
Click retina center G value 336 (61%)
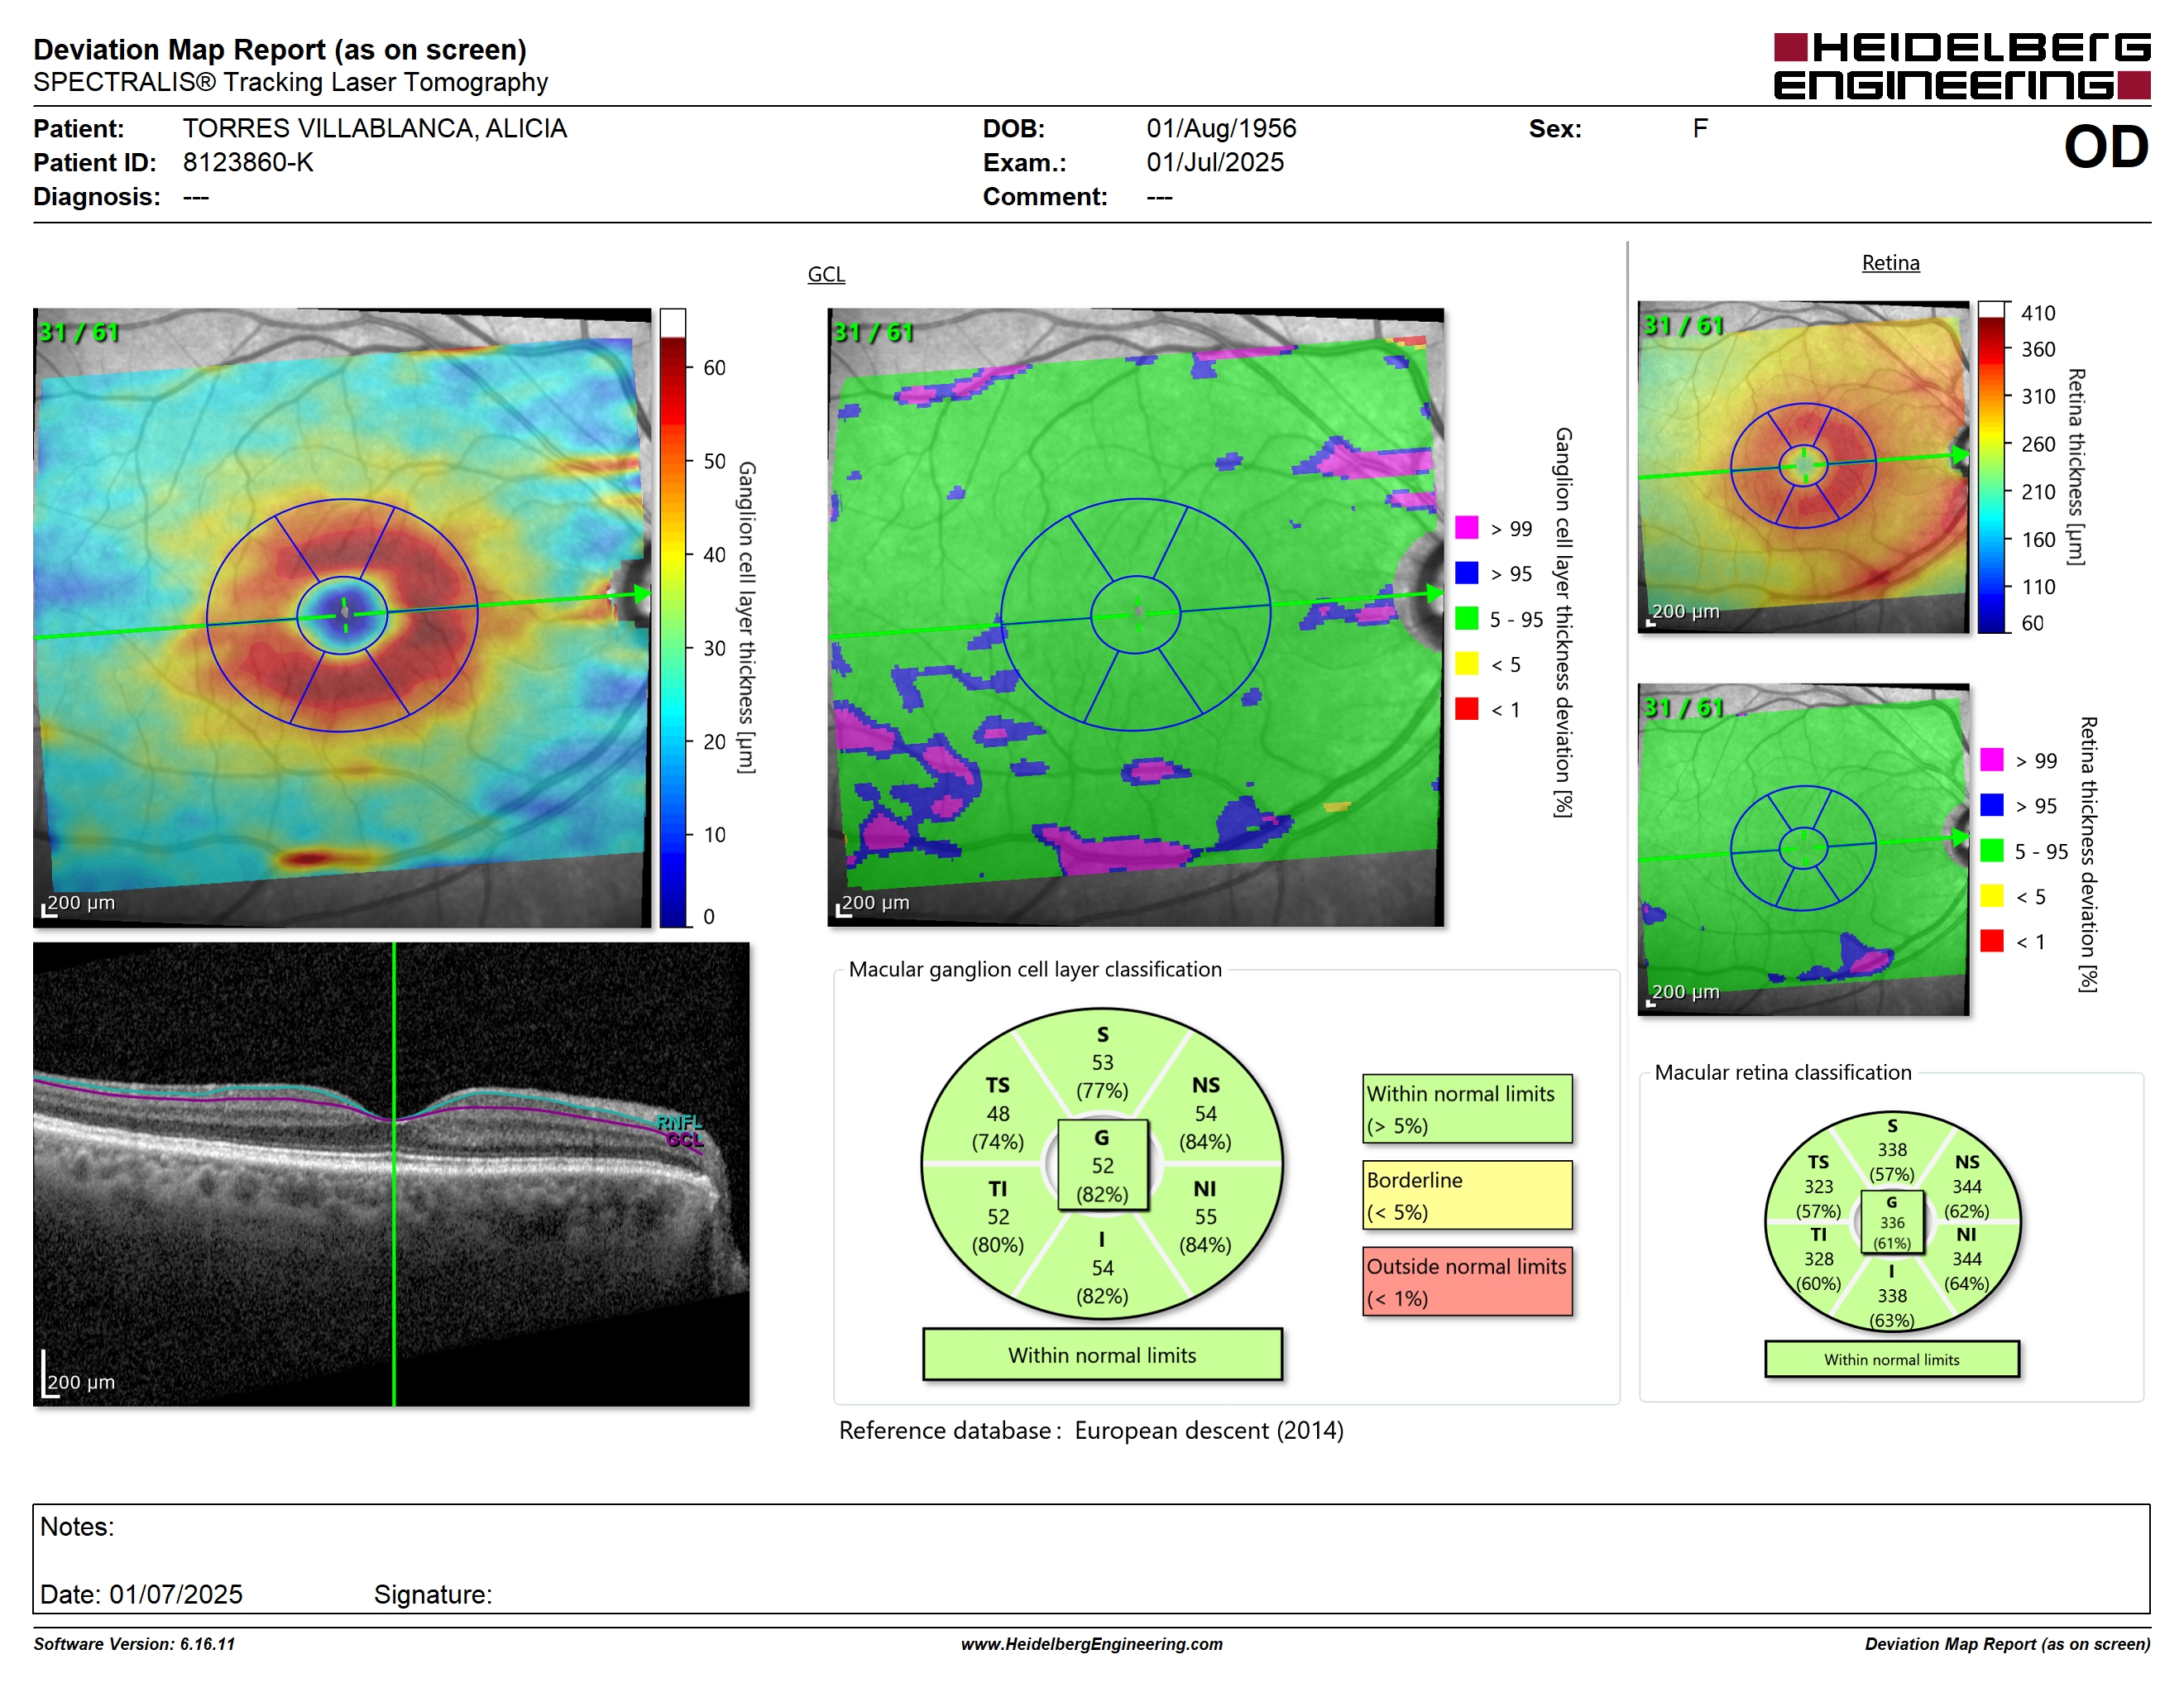[x=1891, y=1233]
